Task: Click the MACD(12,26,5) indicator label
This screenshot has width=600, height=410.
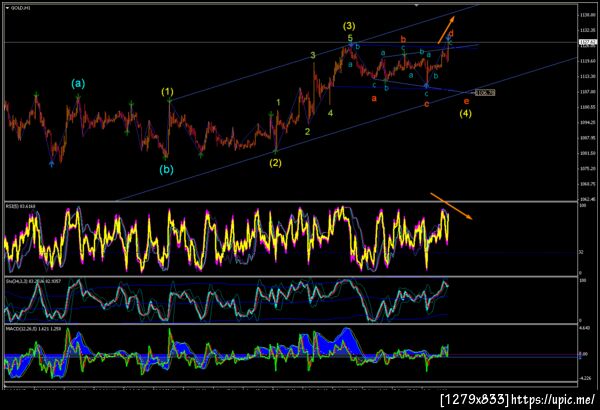Action: click(33, 329)
